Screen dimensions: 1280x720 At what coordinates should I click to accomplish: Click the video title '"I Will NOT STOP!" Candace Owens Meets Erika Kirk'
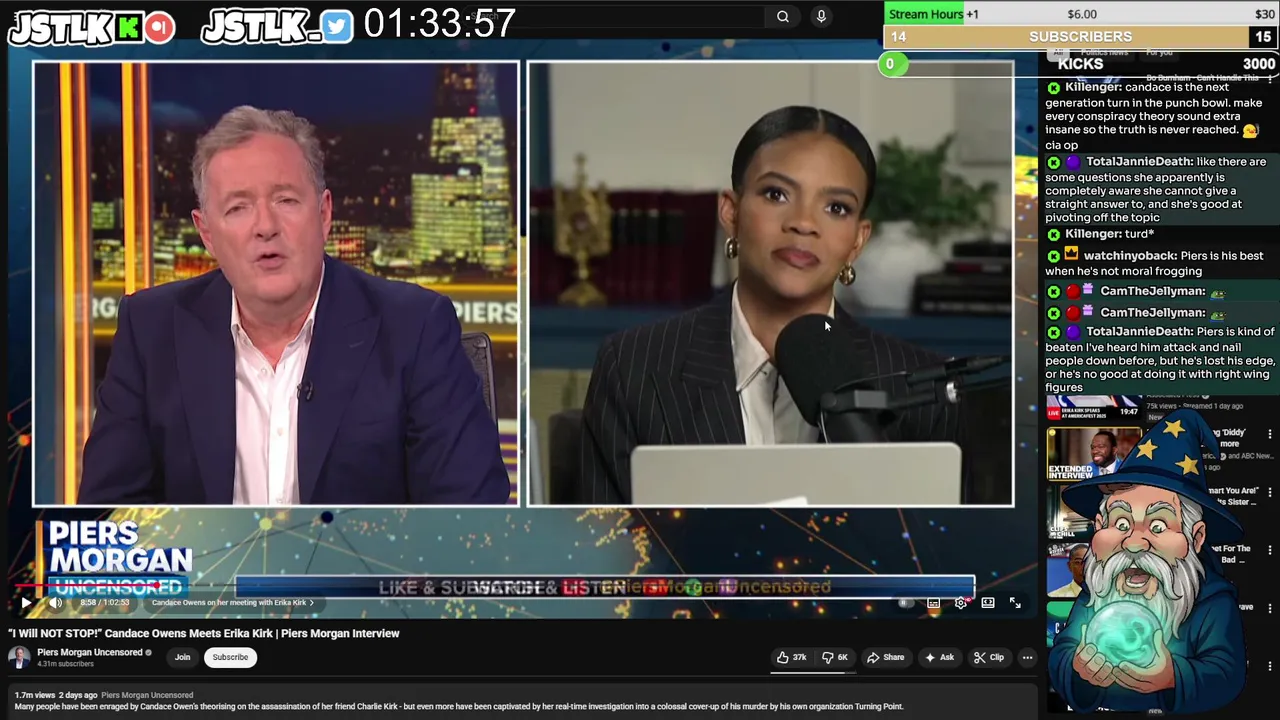point(204,633)
